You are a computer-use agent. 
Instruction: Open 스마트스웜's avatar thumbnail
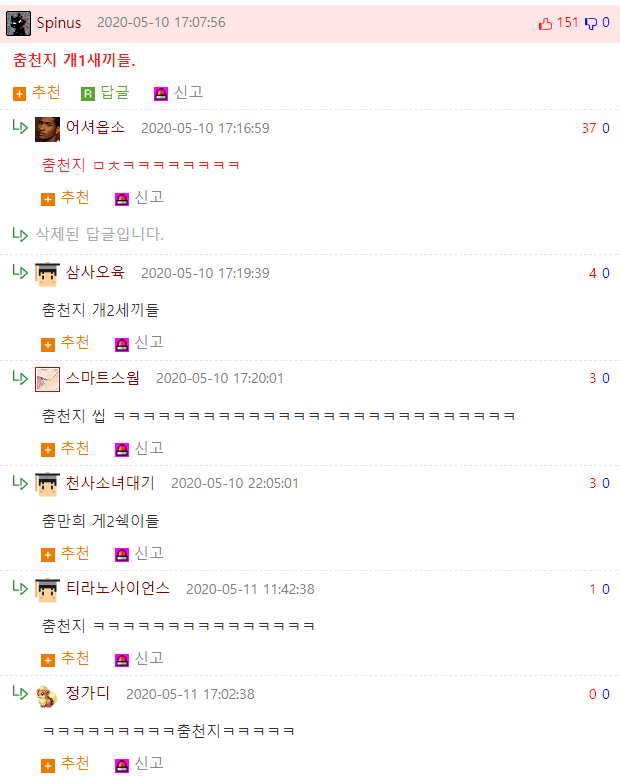48,379
